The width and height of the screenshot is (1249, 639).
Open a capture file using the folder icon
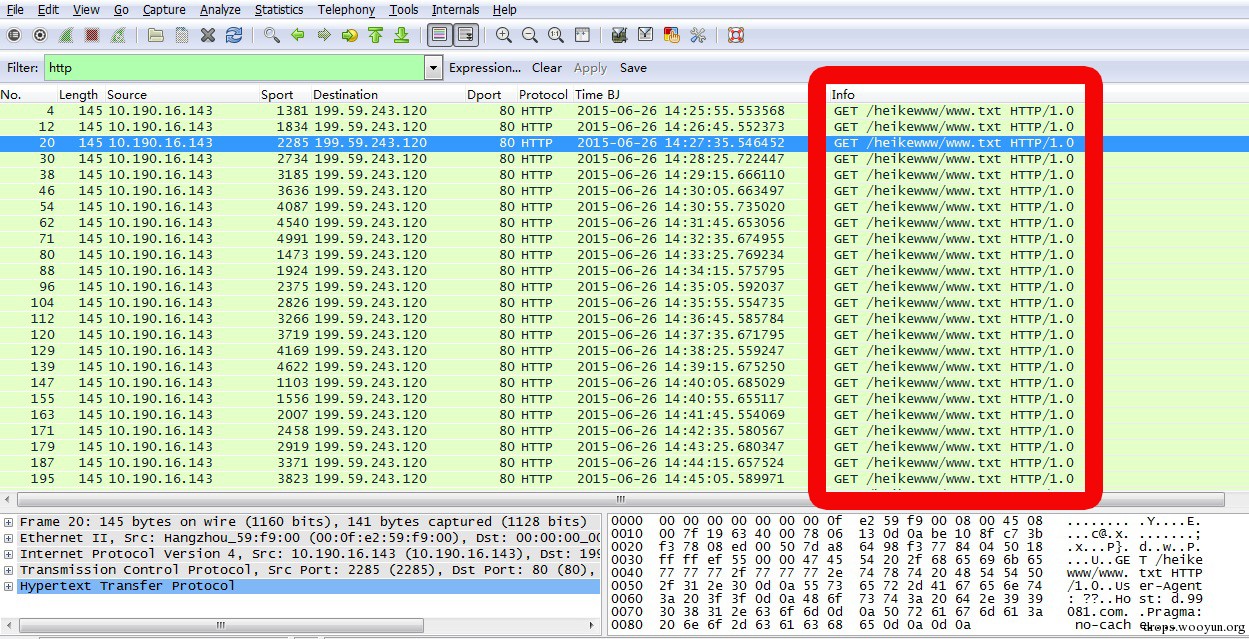[x=155, y=35]
